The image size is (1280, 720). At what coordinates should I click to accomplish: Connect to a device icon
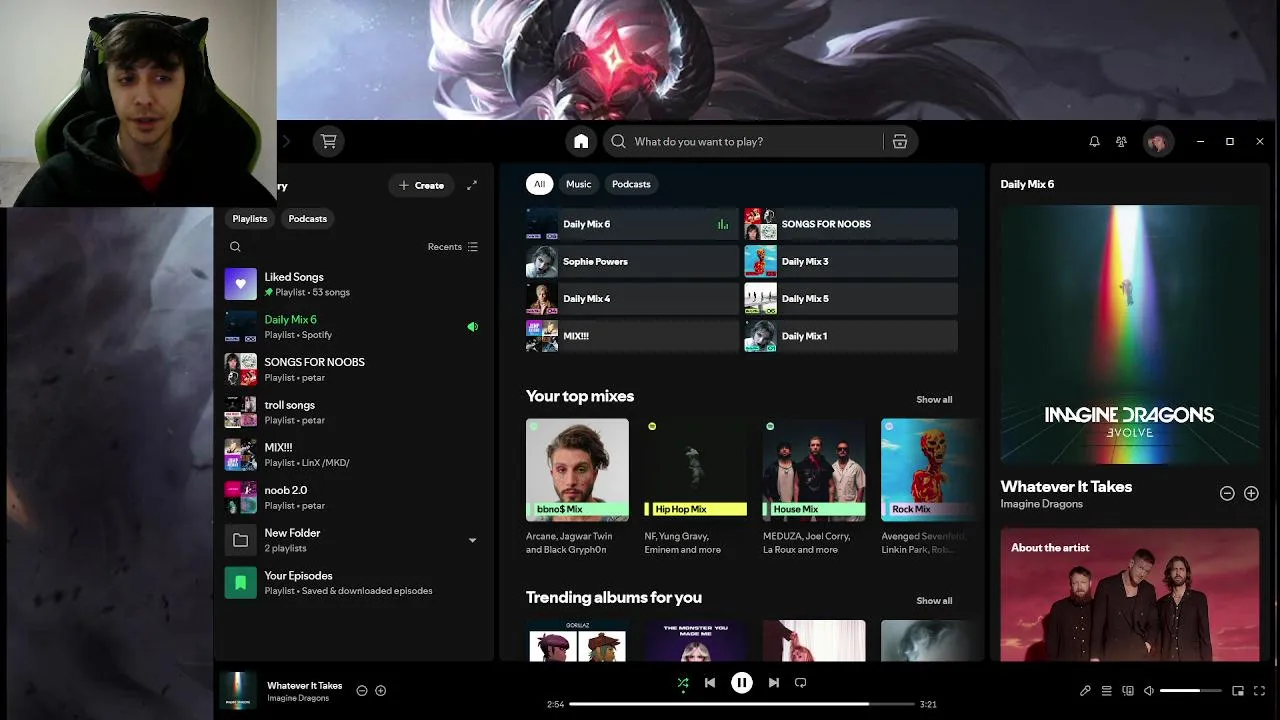click(x=1128, y=691)
